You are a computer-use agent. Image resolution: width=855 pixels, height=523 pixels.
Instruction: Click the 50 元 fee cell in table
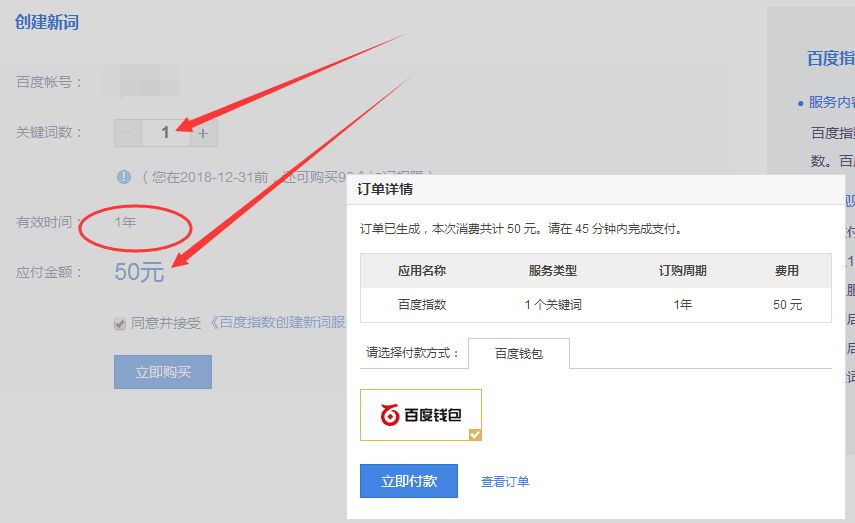(x=787, y=304)
